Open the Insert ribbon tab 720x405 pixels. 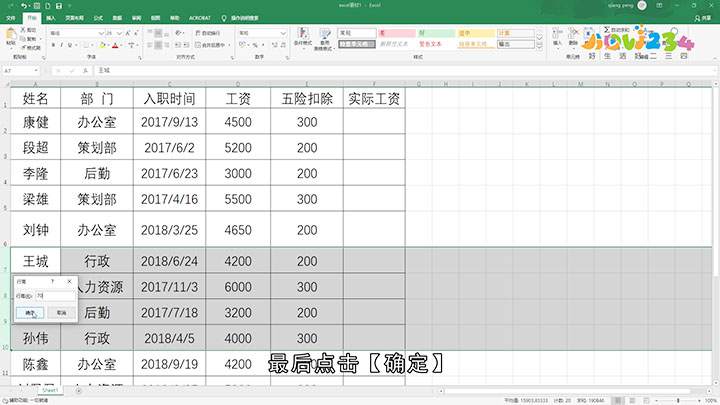click(51, 18)
